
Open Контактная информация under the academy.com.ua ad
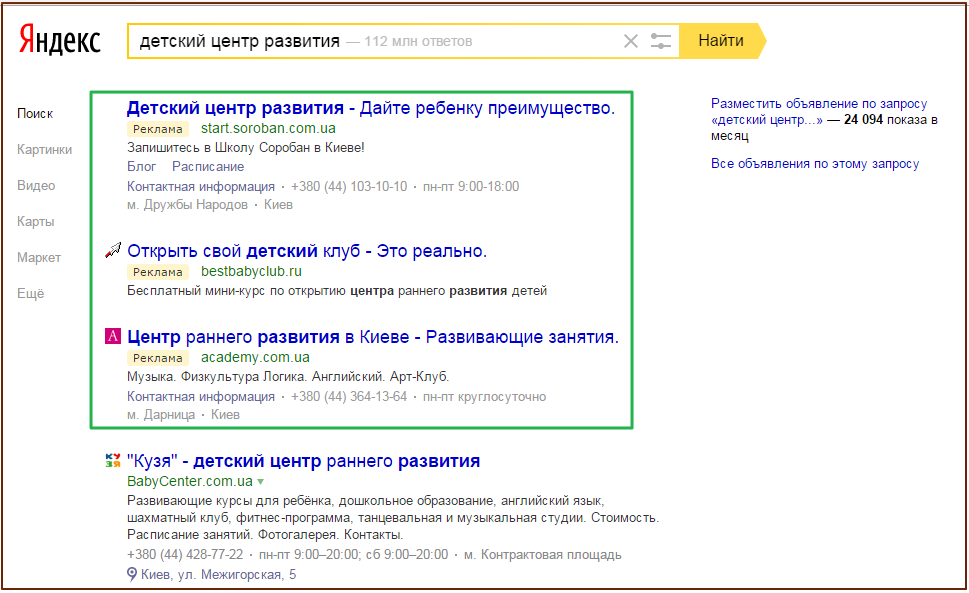(201, 397)
